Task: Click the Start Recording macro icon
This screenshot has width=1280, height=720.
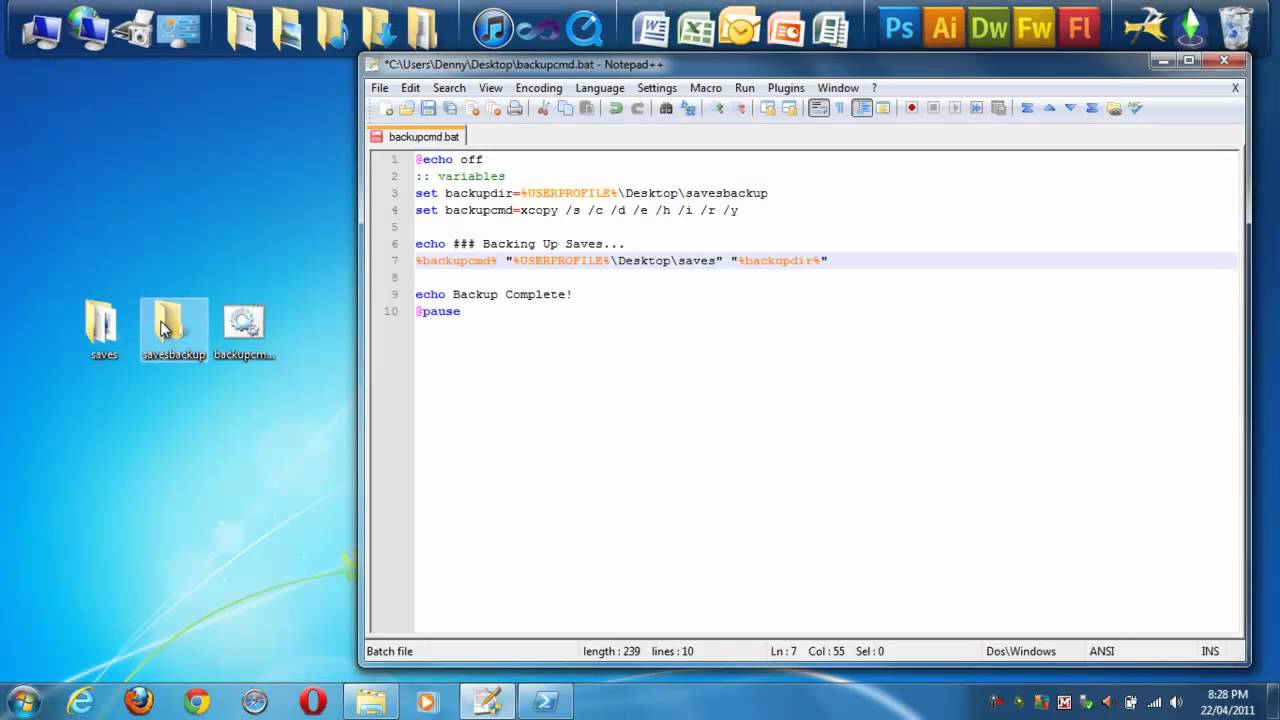Action: (911, 108)
